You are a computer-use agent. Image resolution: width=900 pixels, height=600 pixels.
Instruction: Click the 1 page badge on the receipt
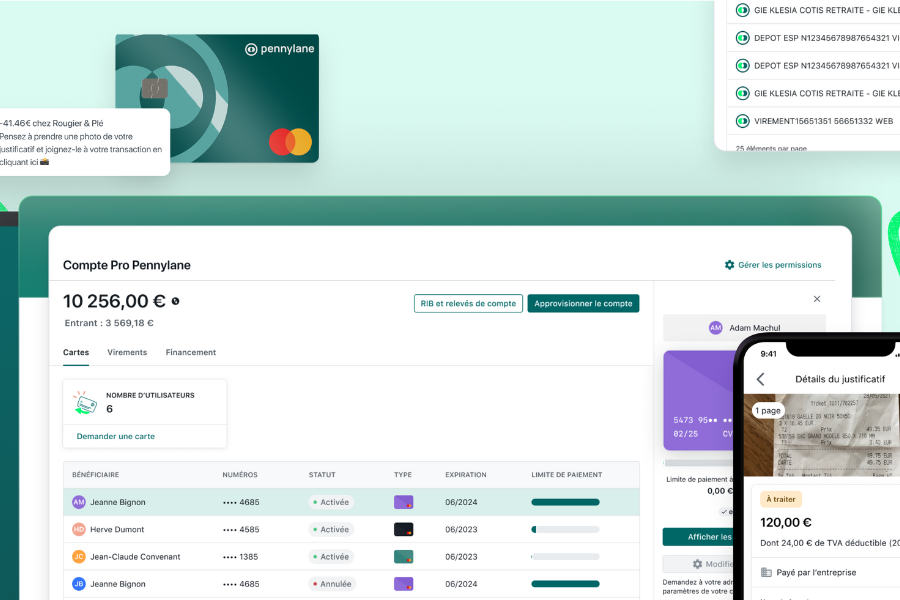coord(768,410)
